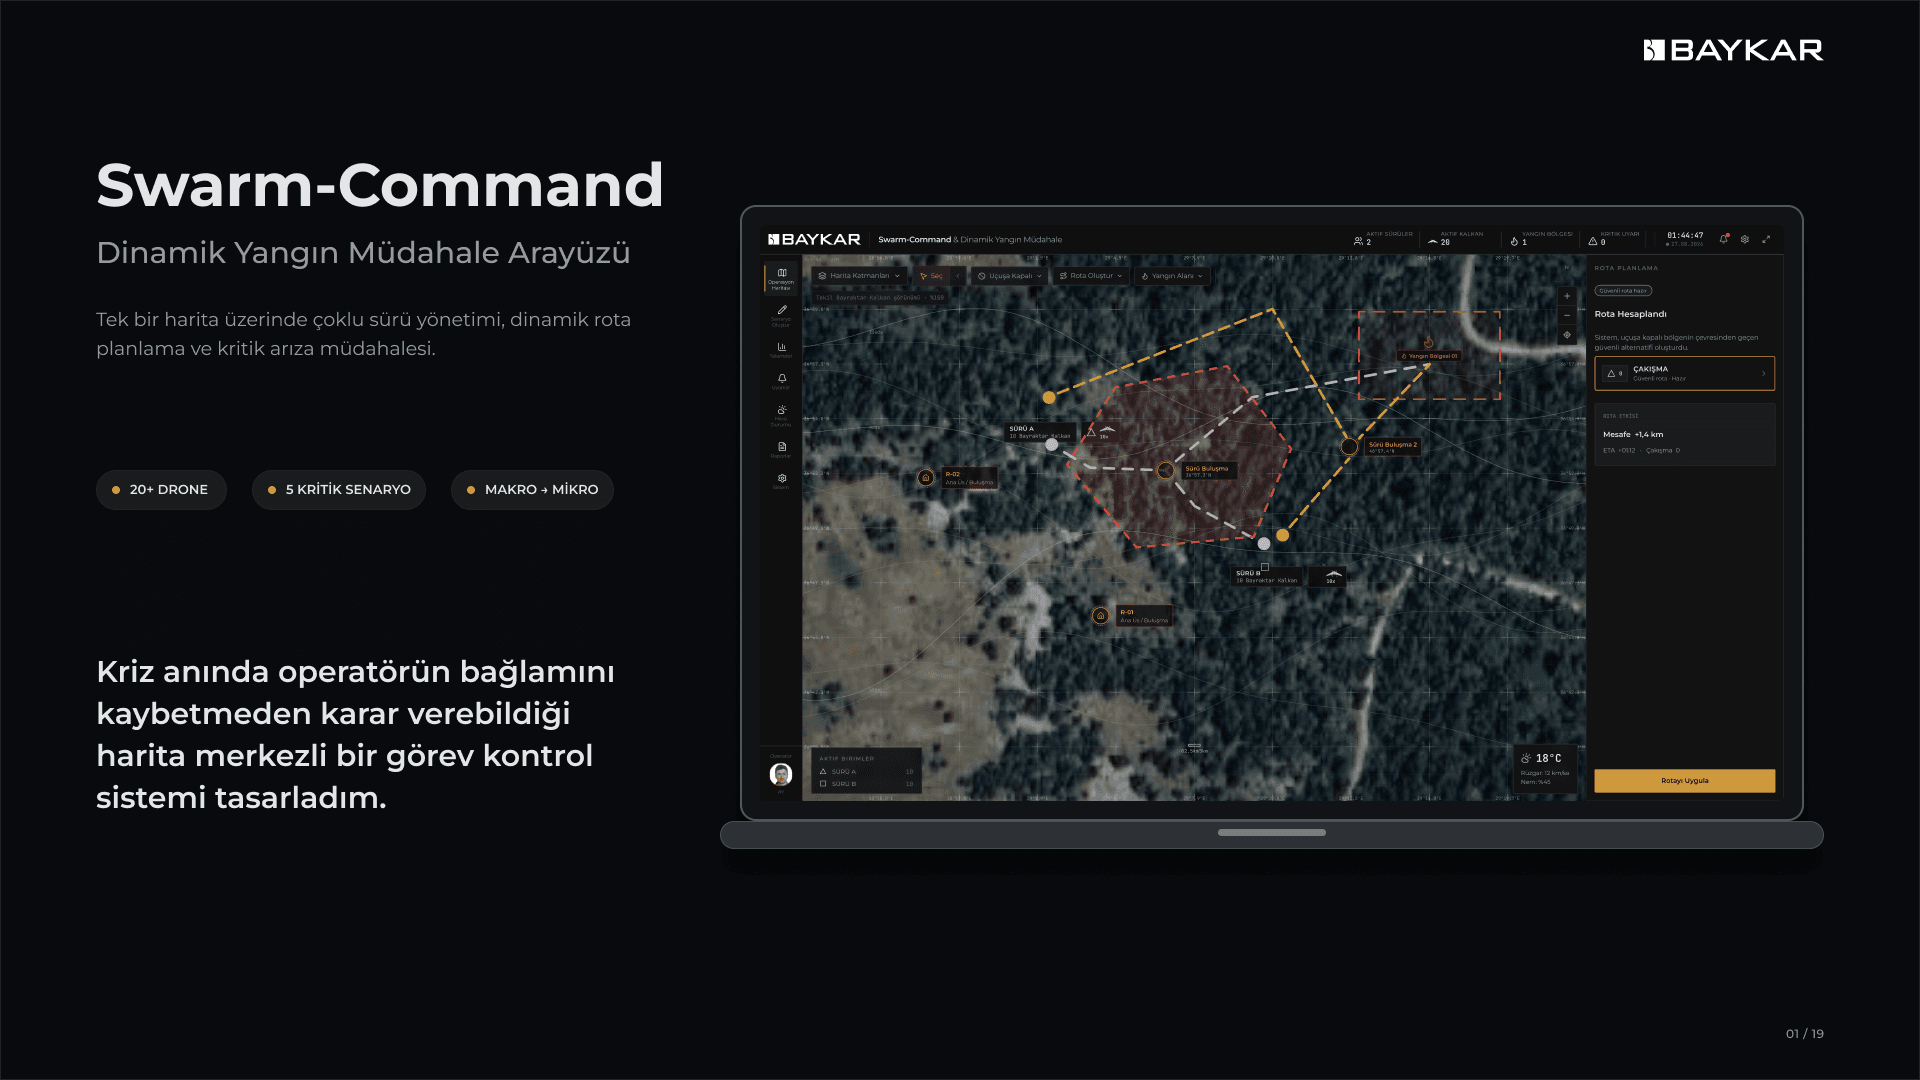Click the MAKRO → MİKRO tag pill

(532, 490)
